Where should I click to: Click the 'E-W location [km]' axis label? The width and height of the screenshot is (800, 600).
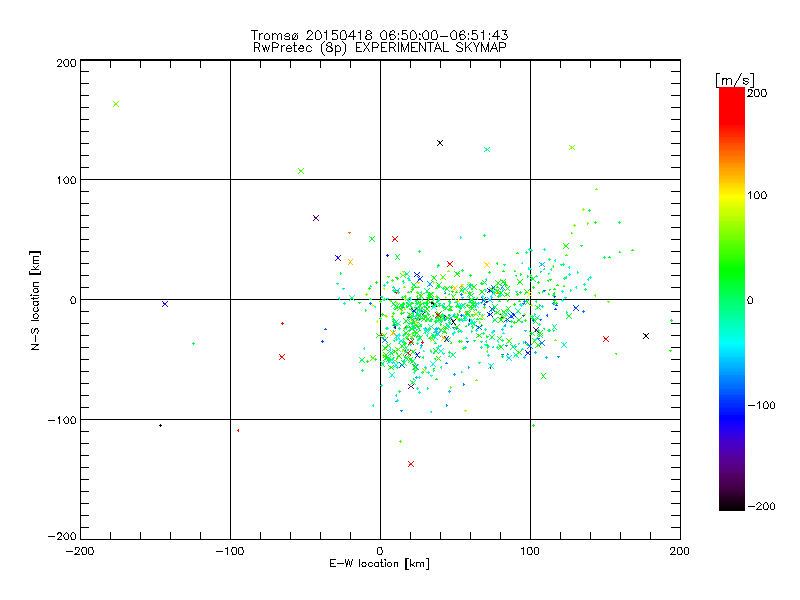pos(379,563)
